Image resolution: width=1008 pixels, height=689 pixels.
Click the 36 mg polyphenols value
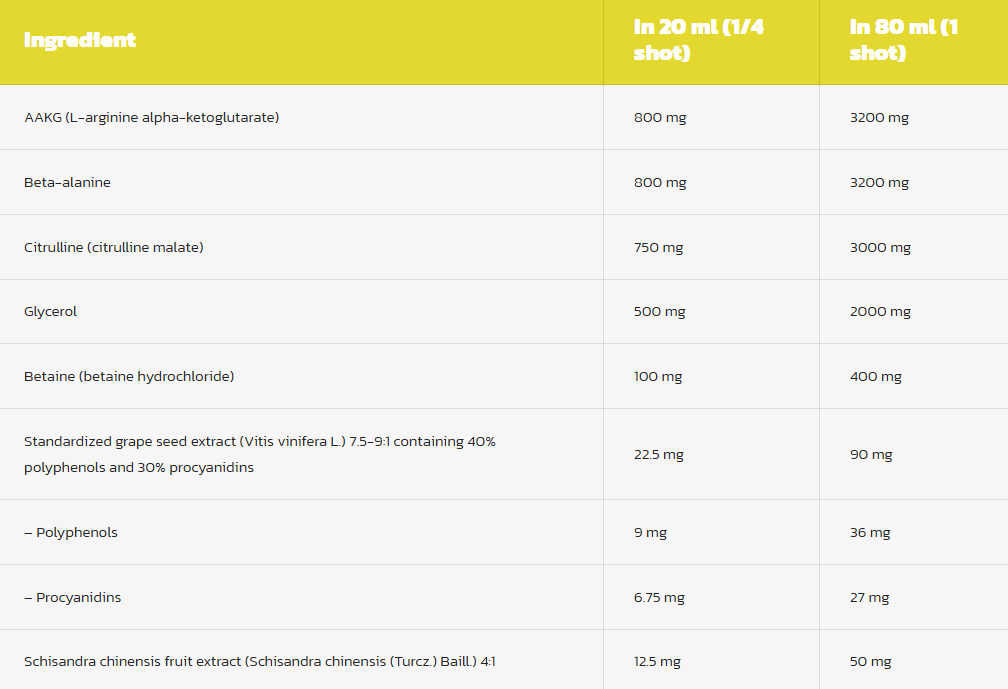pos(870,532)
